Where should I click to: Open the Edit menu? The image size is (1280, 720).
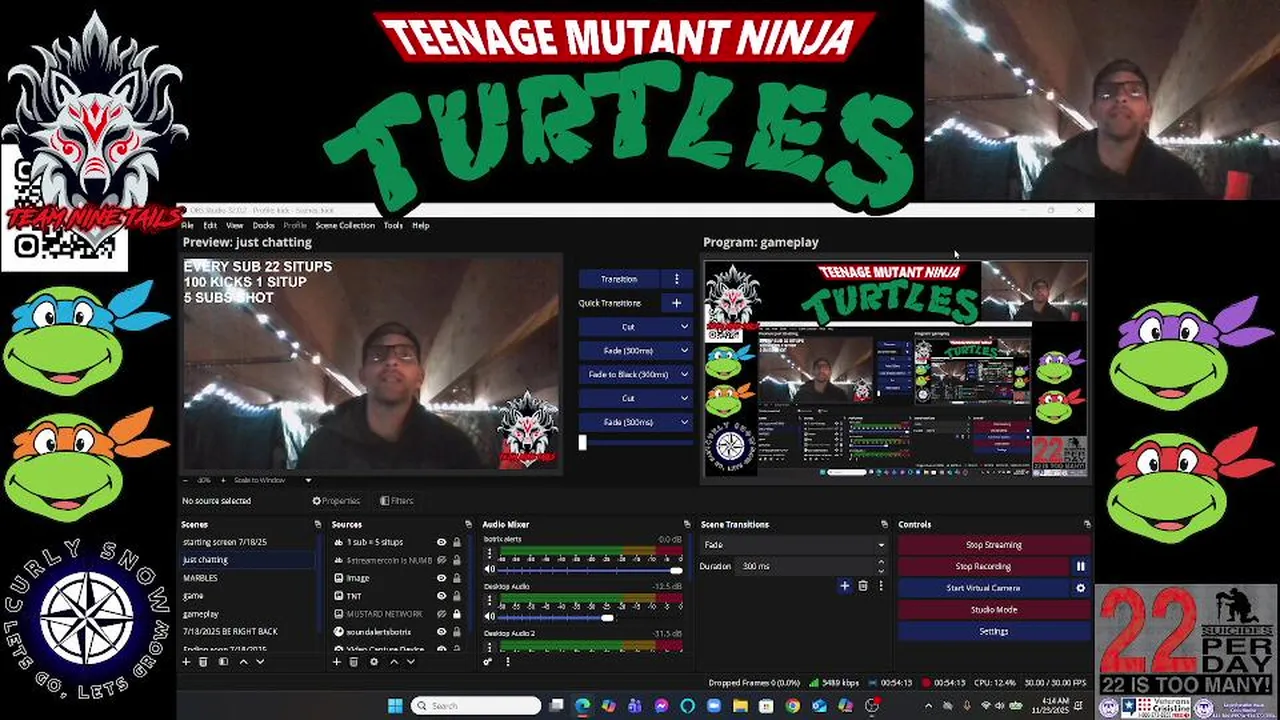(210, 225)
